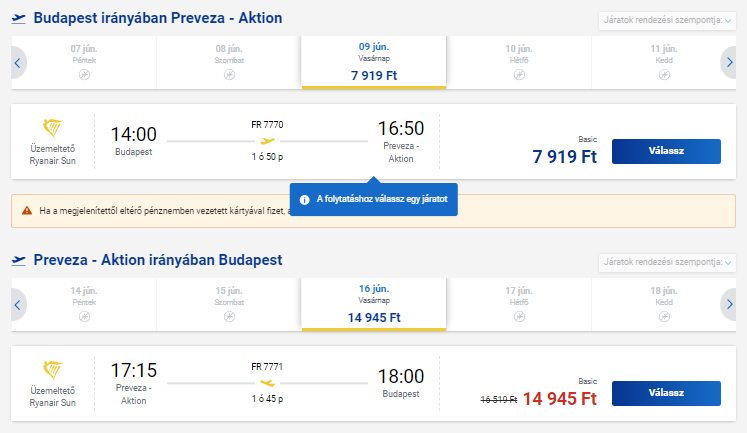The height and width of the screenshot is (433, 747).
Task: Click the warning triangle icon in notice
Action: 27,211
